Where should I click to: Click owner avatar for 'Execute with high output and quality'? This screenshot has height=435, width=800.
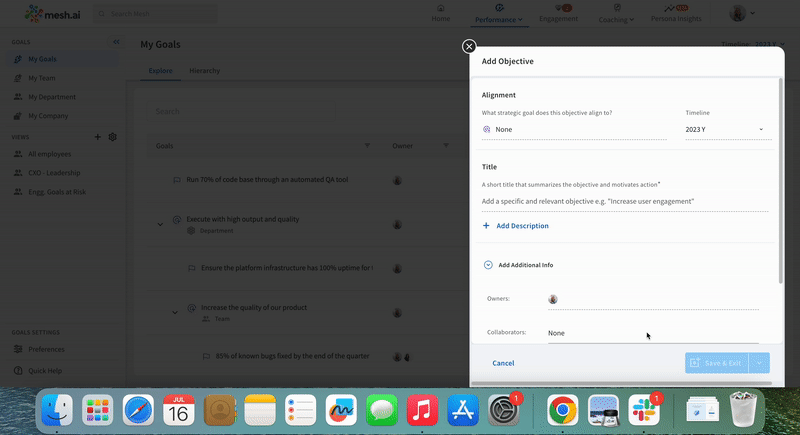(x=397, y=224)
